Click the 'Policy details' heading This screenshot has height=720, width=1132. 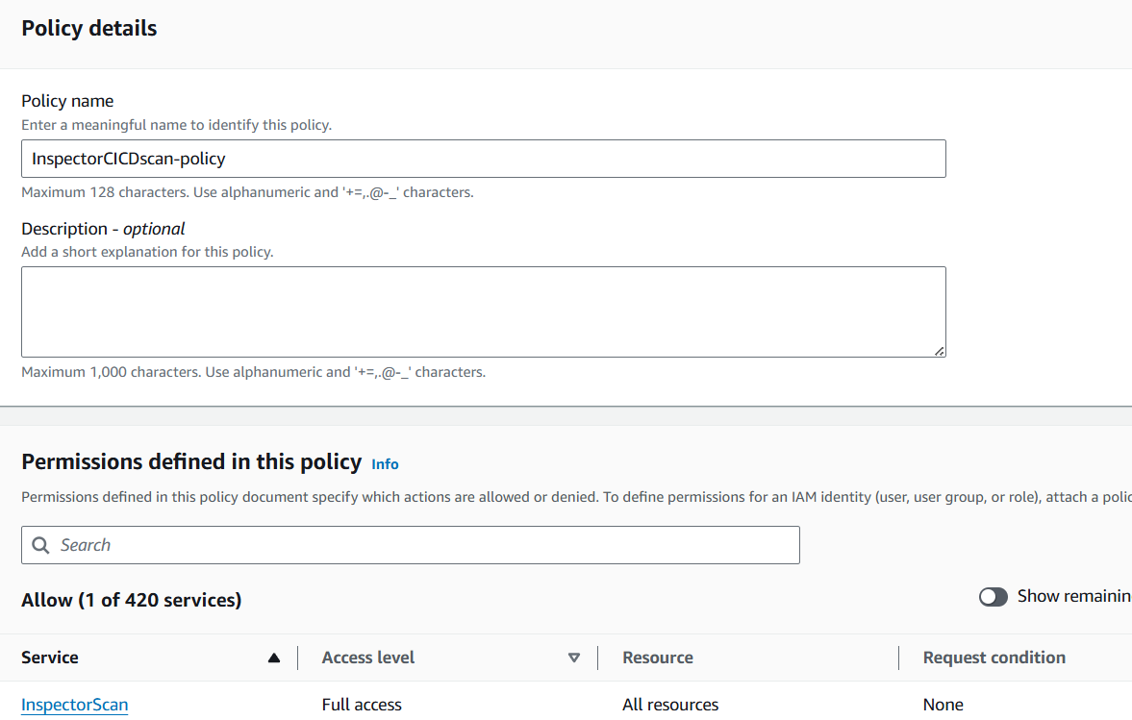89,28
